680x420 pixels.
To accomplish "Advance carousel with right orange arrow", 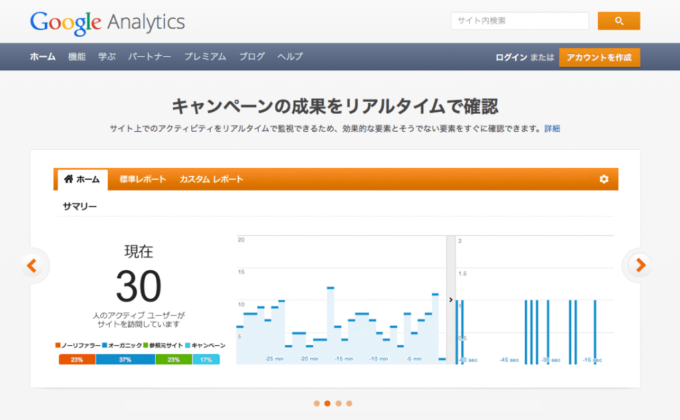I will [x=640, y=265].
